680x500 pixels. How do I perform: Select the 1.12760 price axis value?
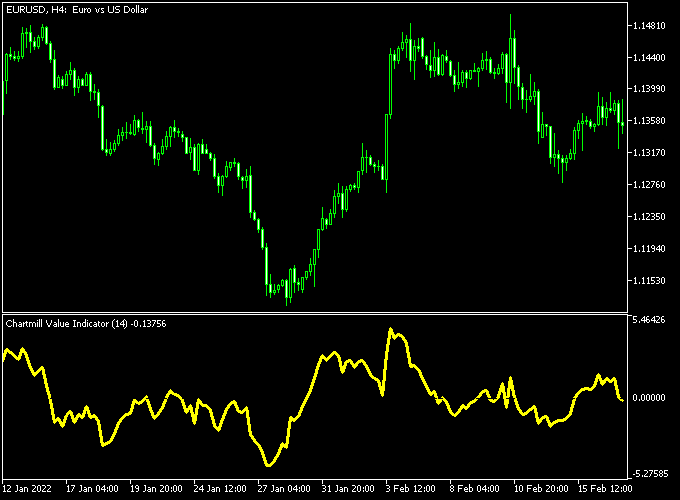(649, 185)
